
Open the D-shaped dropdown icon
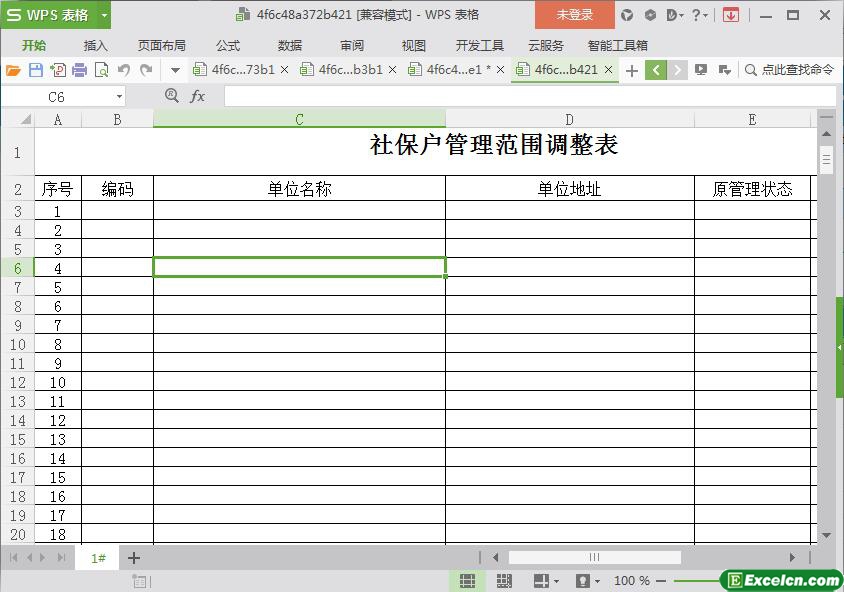(674, 15)
